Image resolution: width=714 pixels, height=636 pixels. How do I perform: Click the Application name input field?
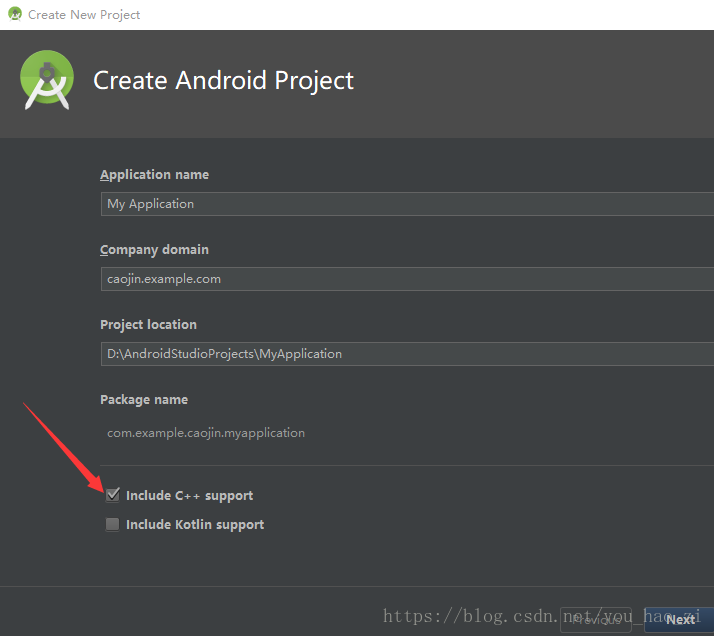click(407, 204)
